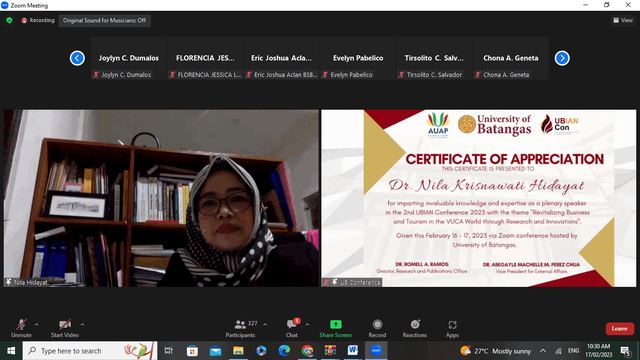
Task: Open the notification center icon
Action: click(x=625, y=351)
